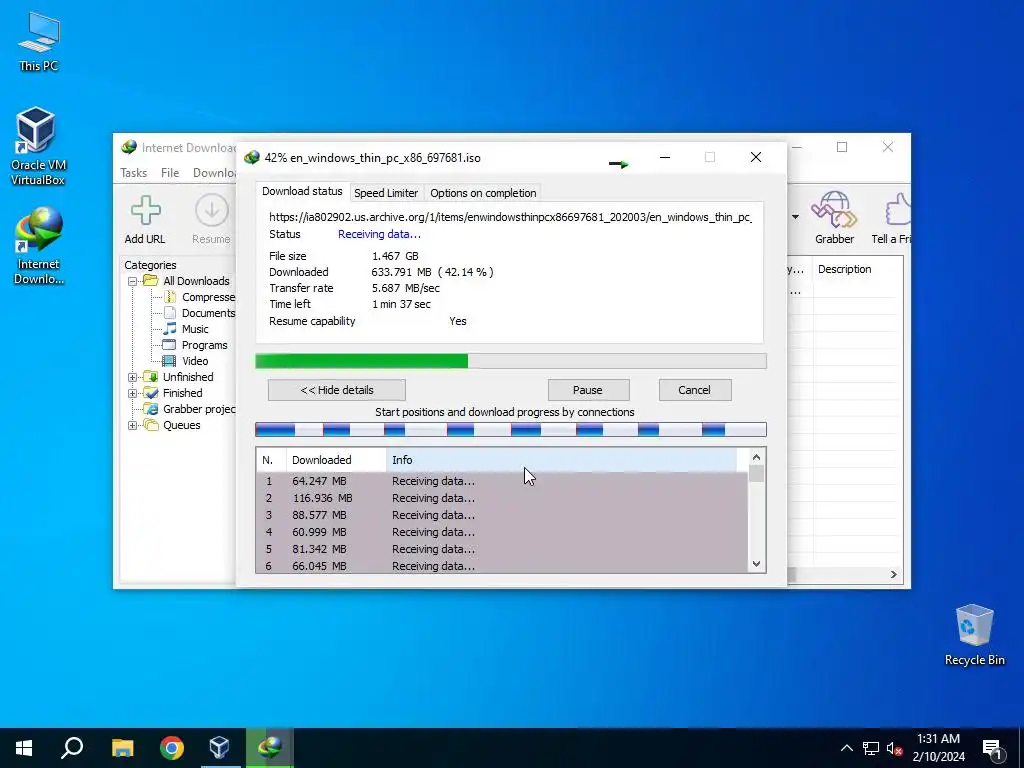
Task: Click the Receiving data status text
Action: point(379,234)
